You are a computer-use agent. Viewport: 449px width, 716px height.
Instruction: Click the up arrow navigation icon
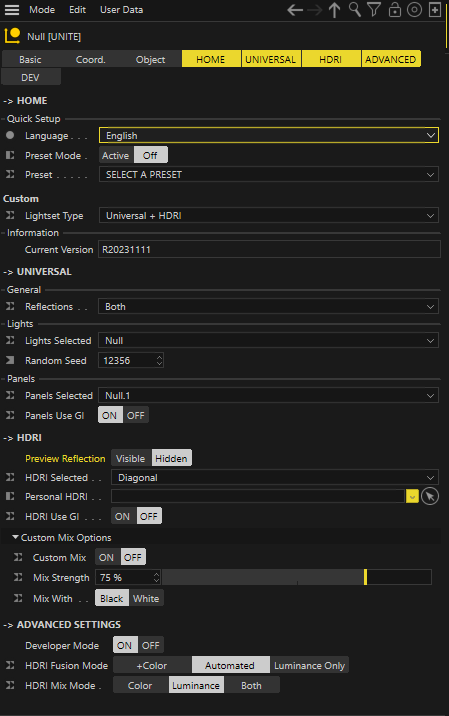(x=334, y=10)
